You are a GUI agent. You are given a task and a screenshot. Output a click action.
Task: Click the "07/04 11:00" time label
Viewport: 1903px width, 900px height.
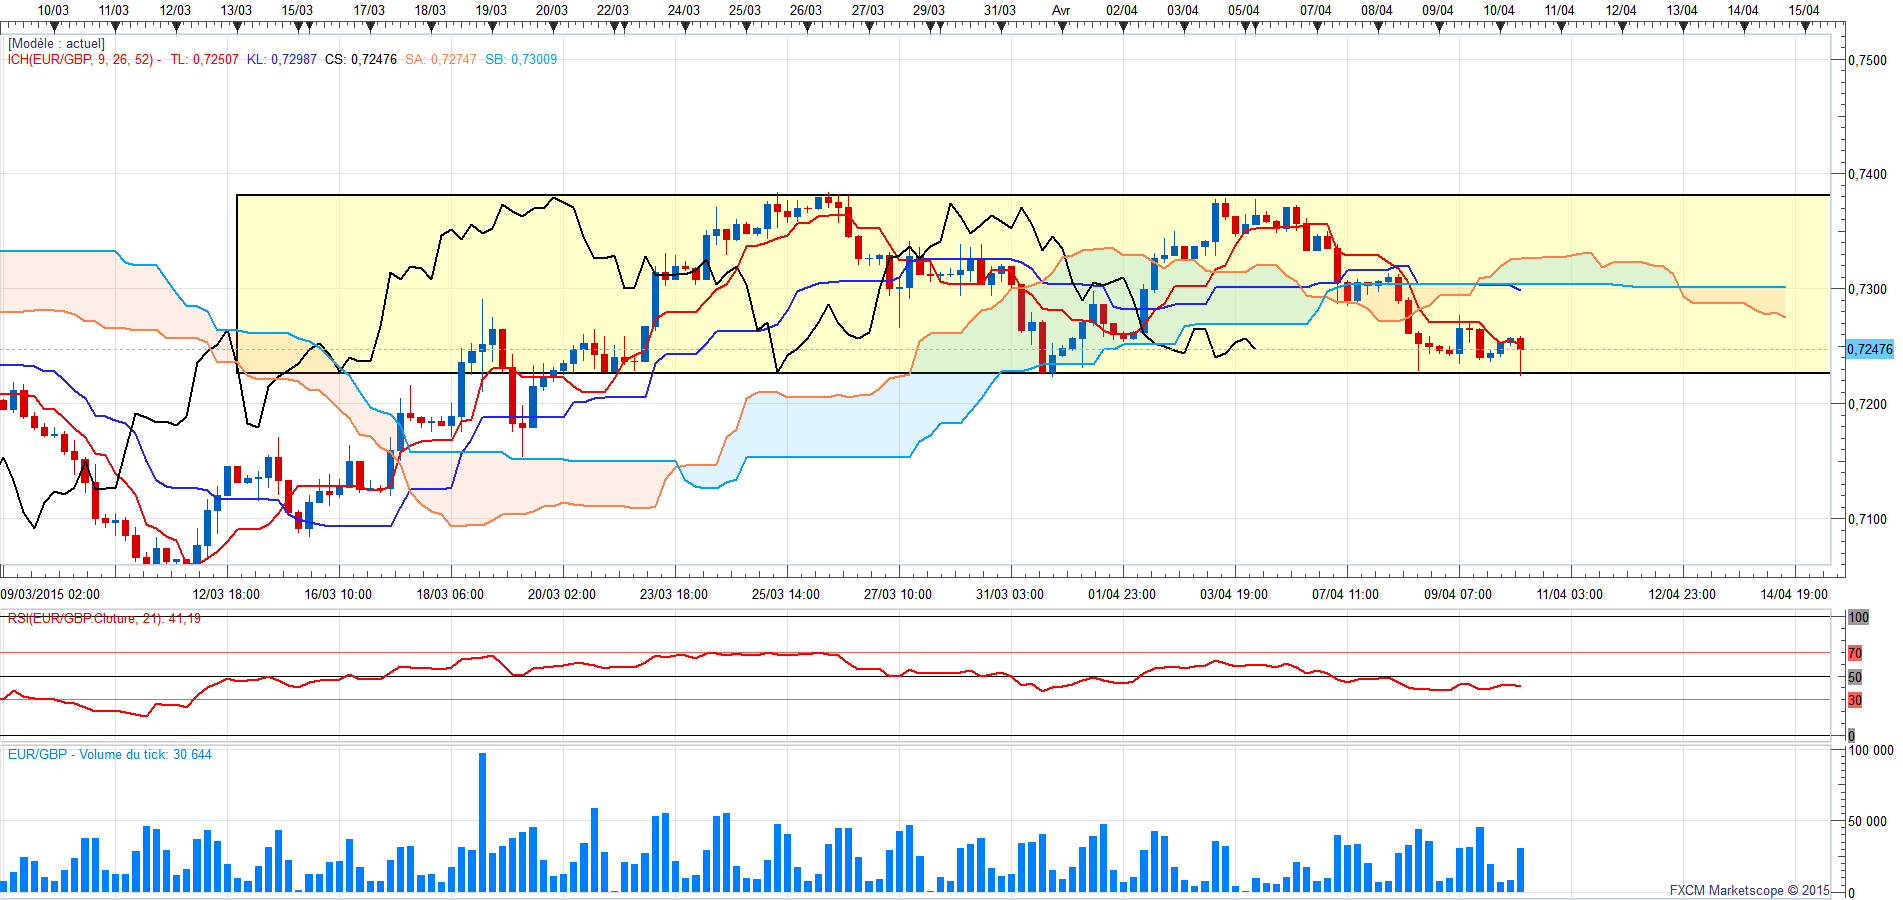(1346, 594)
